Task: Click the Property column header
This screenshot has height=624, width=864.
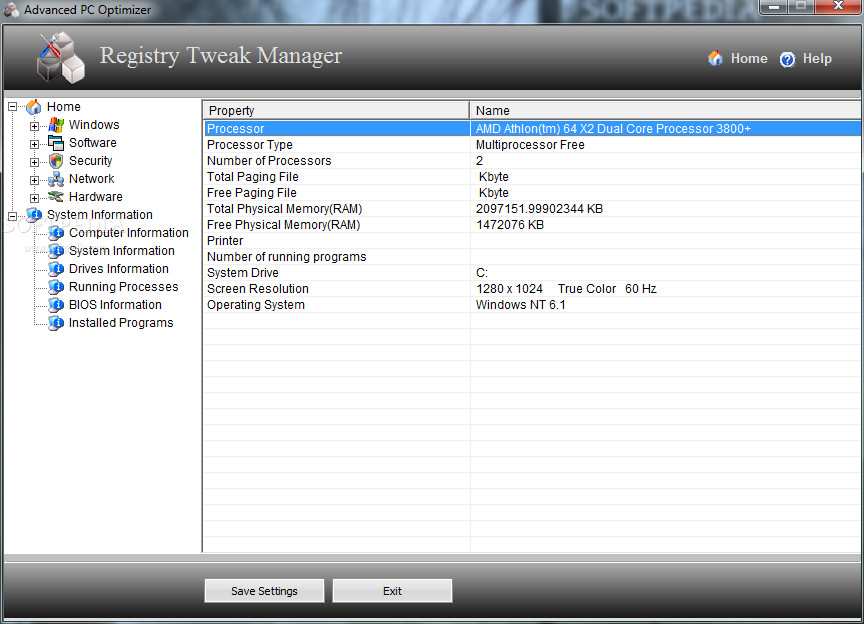Action: [336, 110]
